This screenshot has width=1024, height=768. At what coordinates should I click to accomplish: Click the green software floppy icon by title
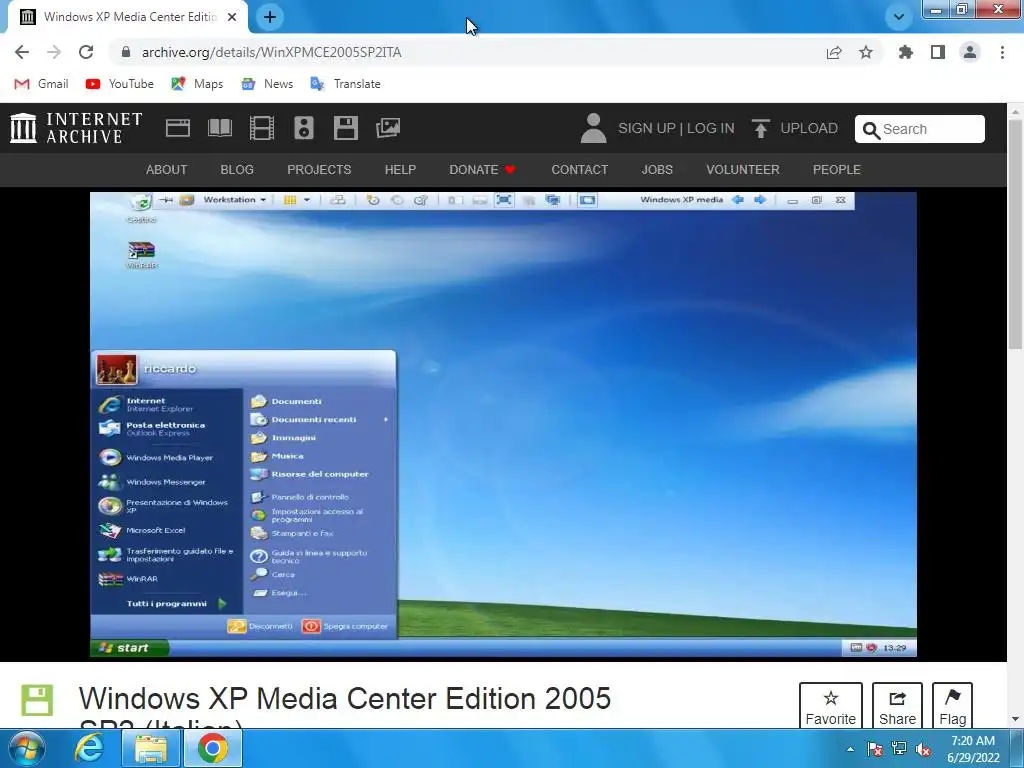tap(37, 700)
